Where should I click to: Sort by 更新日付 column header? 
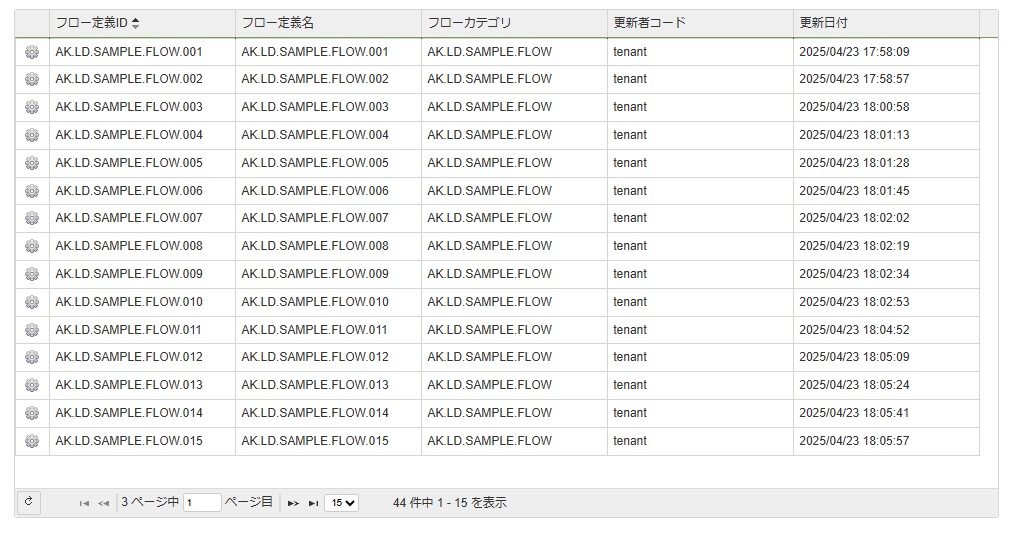click(x=824, y=23)
